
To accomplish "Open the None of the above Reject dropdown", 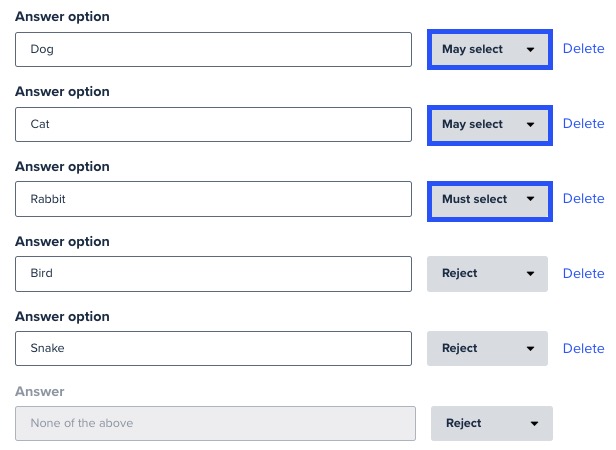I will (x=491, y=423).
